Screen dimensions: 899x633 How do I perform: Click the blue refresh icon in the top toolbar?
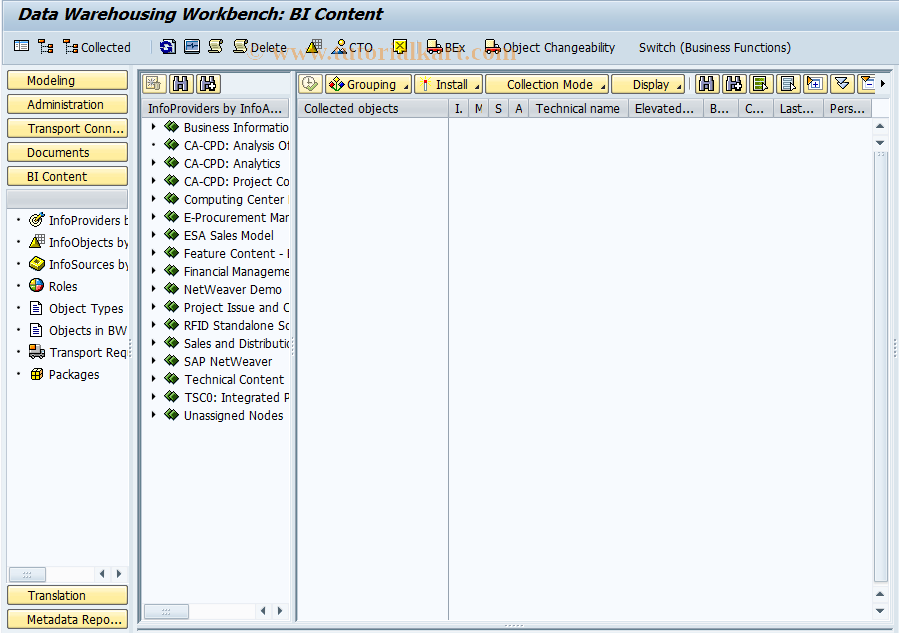[x=168, y=47]
